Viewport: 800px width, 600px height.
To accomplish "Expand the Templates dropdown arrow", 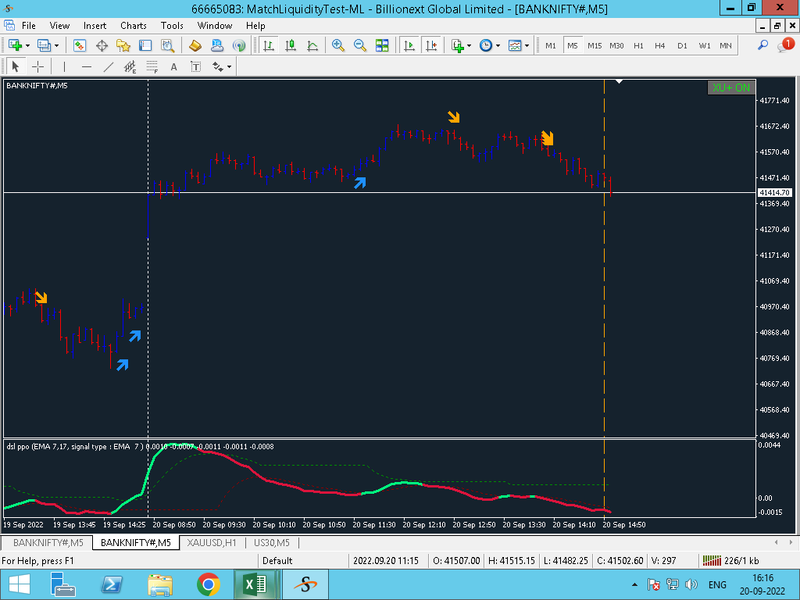I will [x=527, y=45].
